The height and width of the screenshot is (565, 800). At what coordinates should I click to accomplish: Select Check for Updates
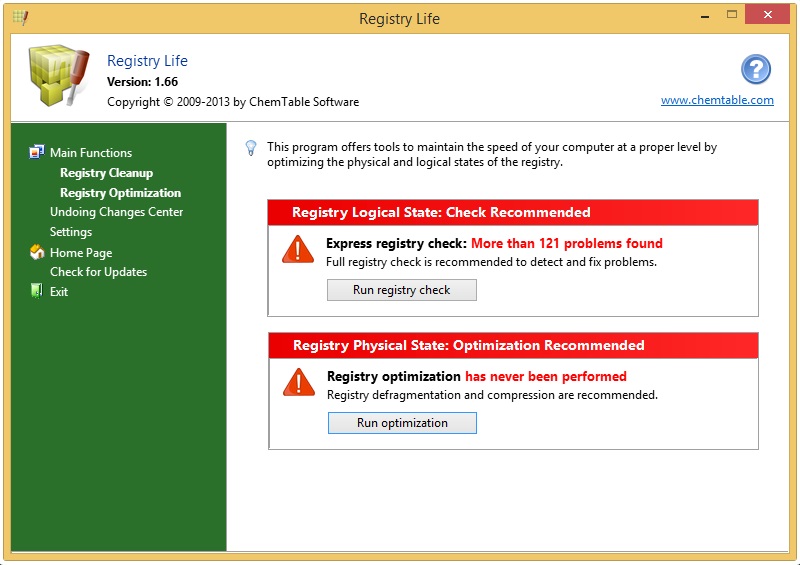click(98, 272)
